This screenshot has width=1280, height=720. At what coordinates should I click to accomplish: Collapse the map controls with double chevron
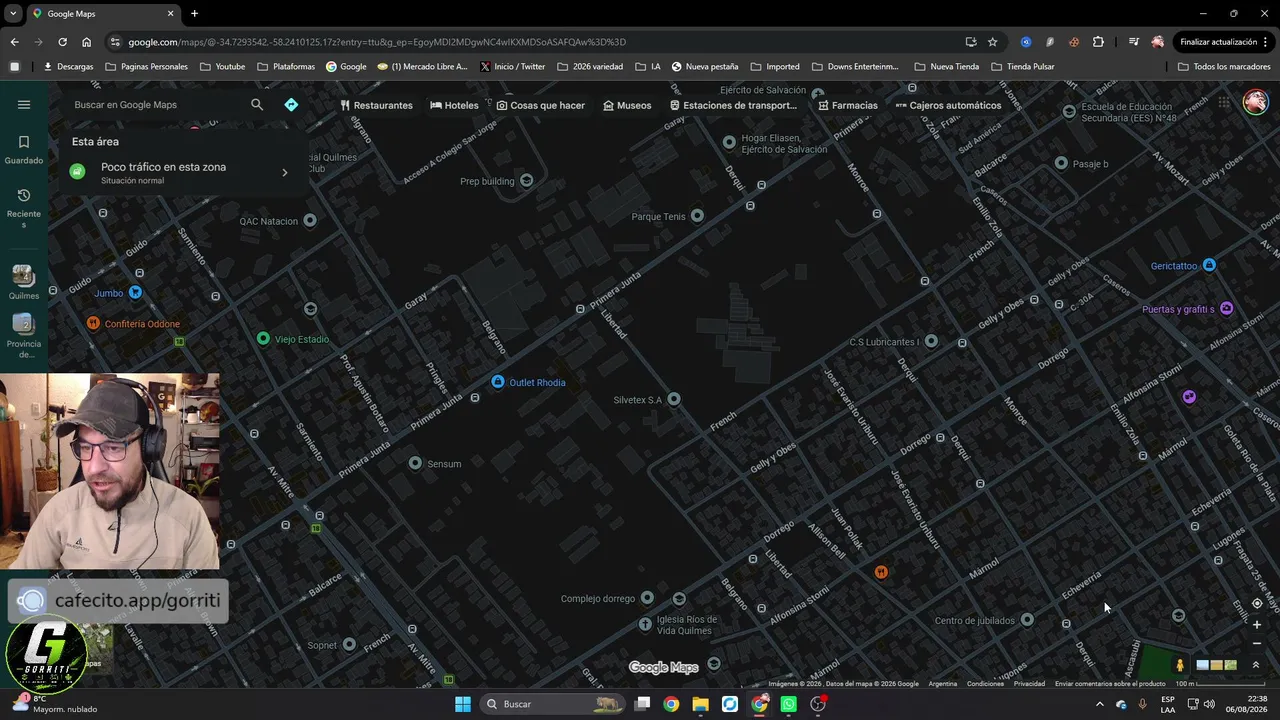pos(1256,665)
